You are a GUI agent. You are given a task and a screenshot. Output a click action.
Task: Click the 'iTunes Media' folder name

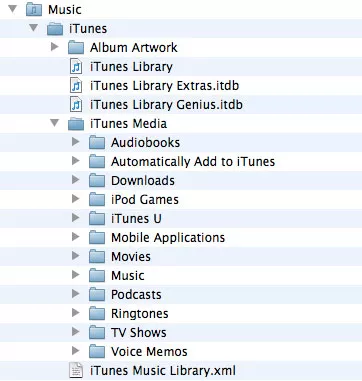(x=128, y=123)
